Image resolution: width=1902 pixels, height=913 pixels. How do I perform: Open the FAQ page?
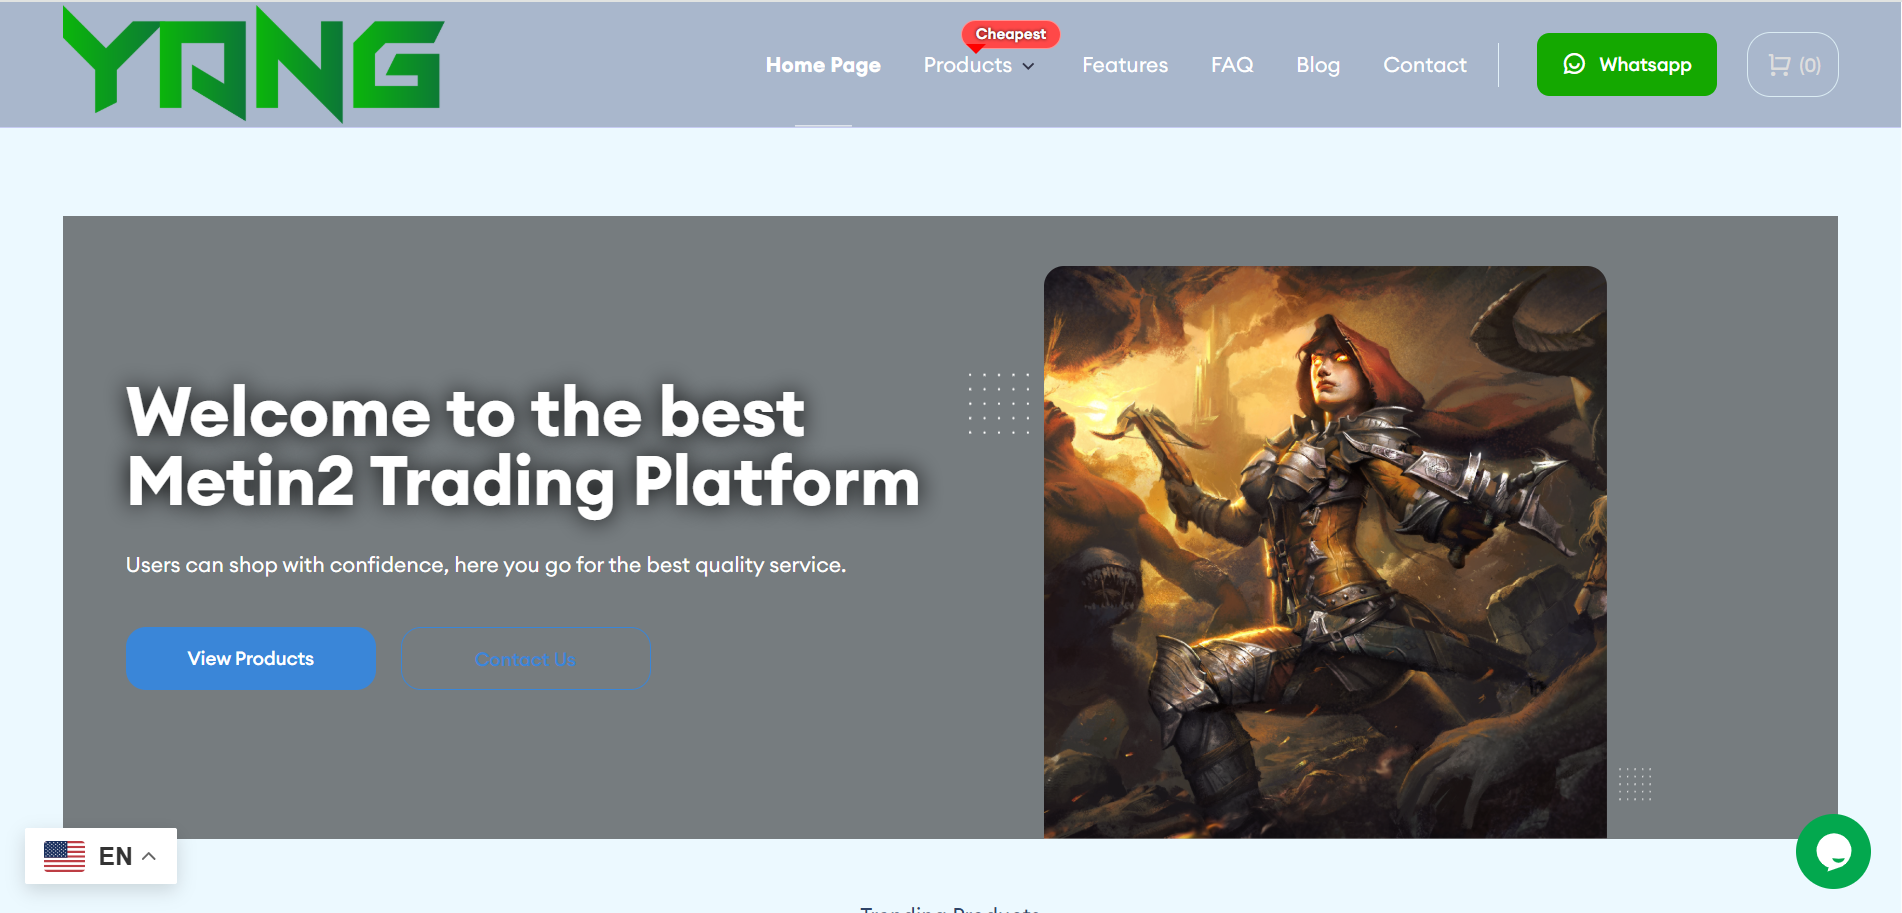pyautogui.click(x=1232, y=65)
